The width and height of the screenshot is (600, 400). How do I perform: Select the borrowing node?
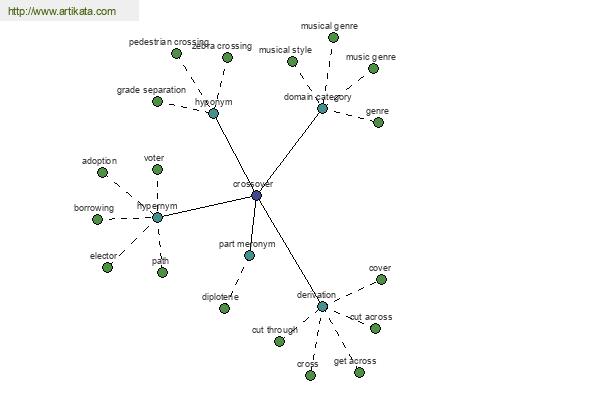pyautogui.click(x=98, y=219)
